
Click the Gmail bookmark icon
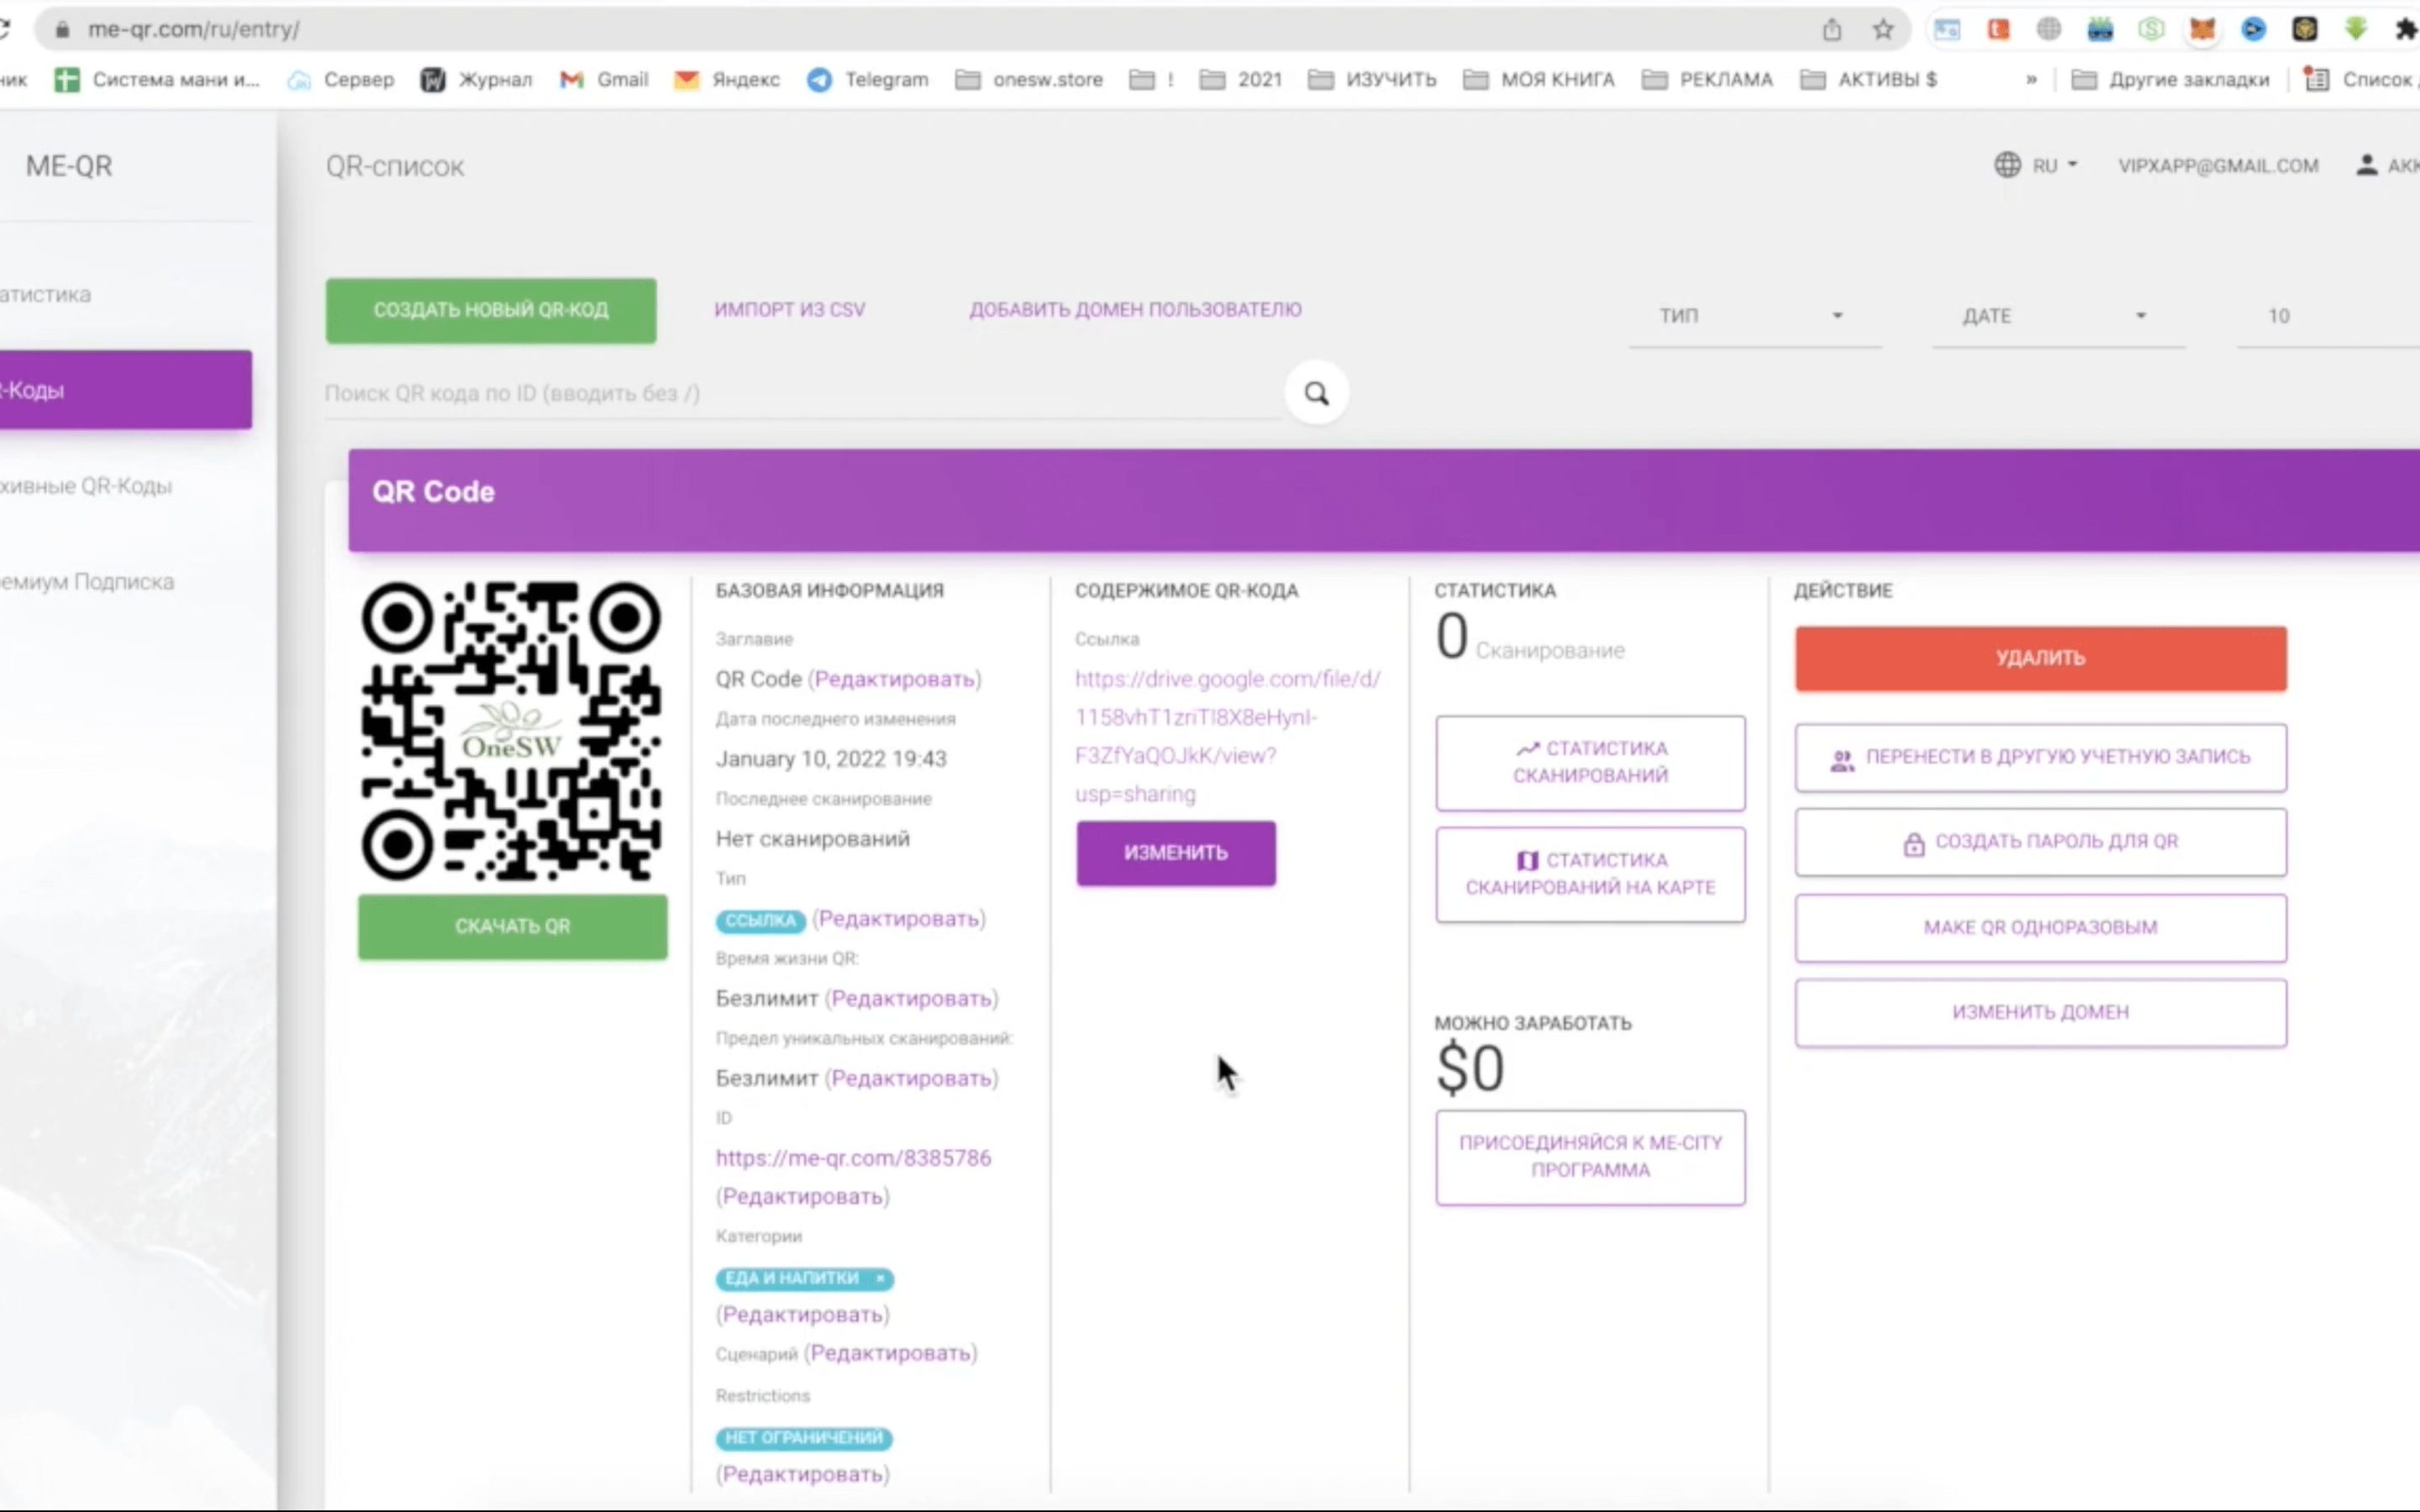[571, 80]
